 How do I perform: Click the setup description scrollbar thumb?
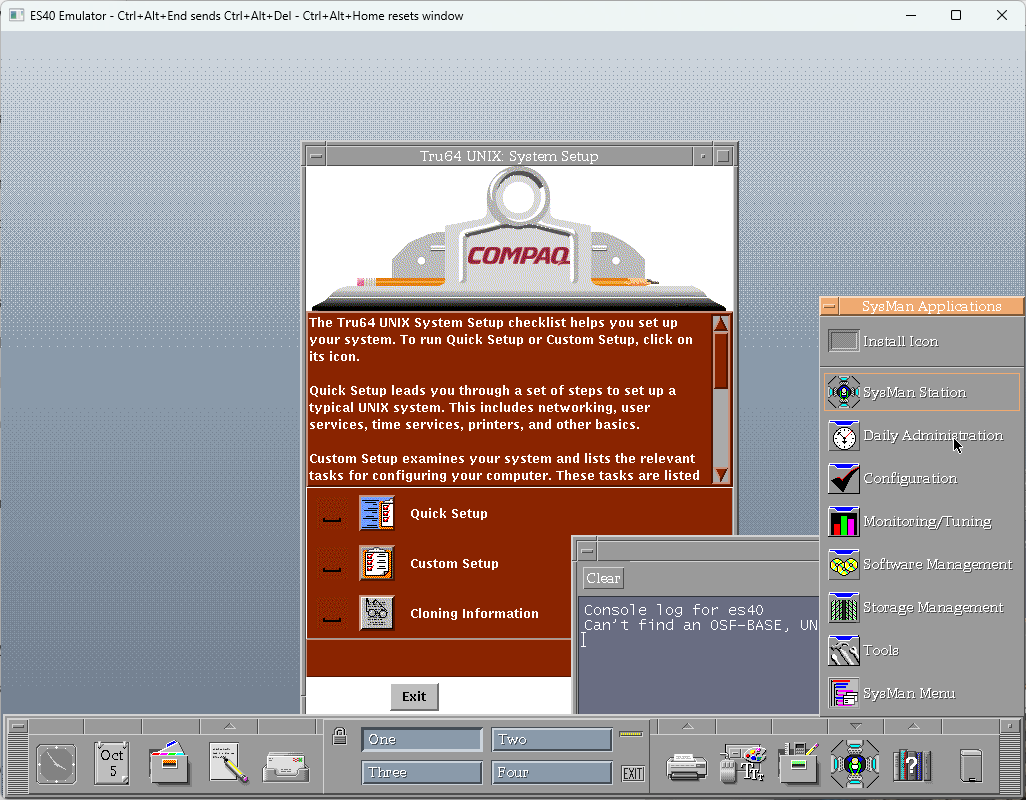(x=721, y=361)
